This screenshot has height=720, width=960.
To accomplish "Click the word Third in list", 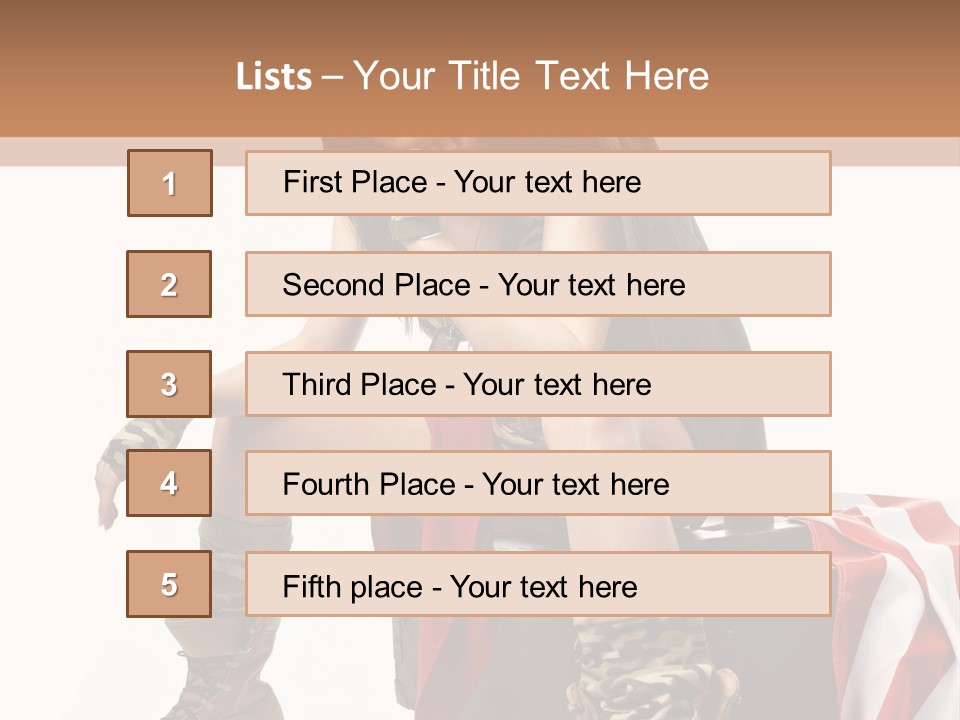I will [316, 385].
